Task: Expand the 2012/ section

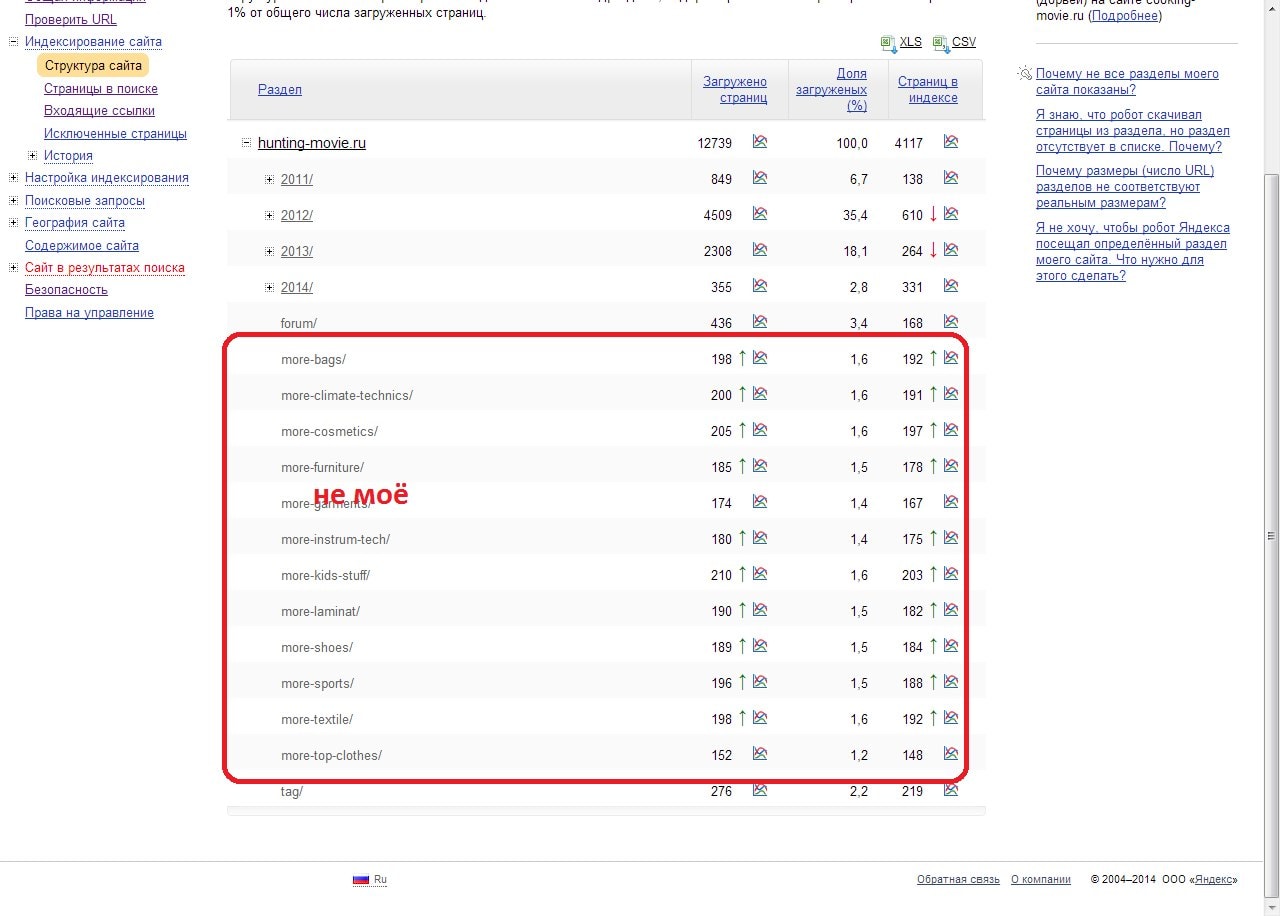Action: click(269, 215)
